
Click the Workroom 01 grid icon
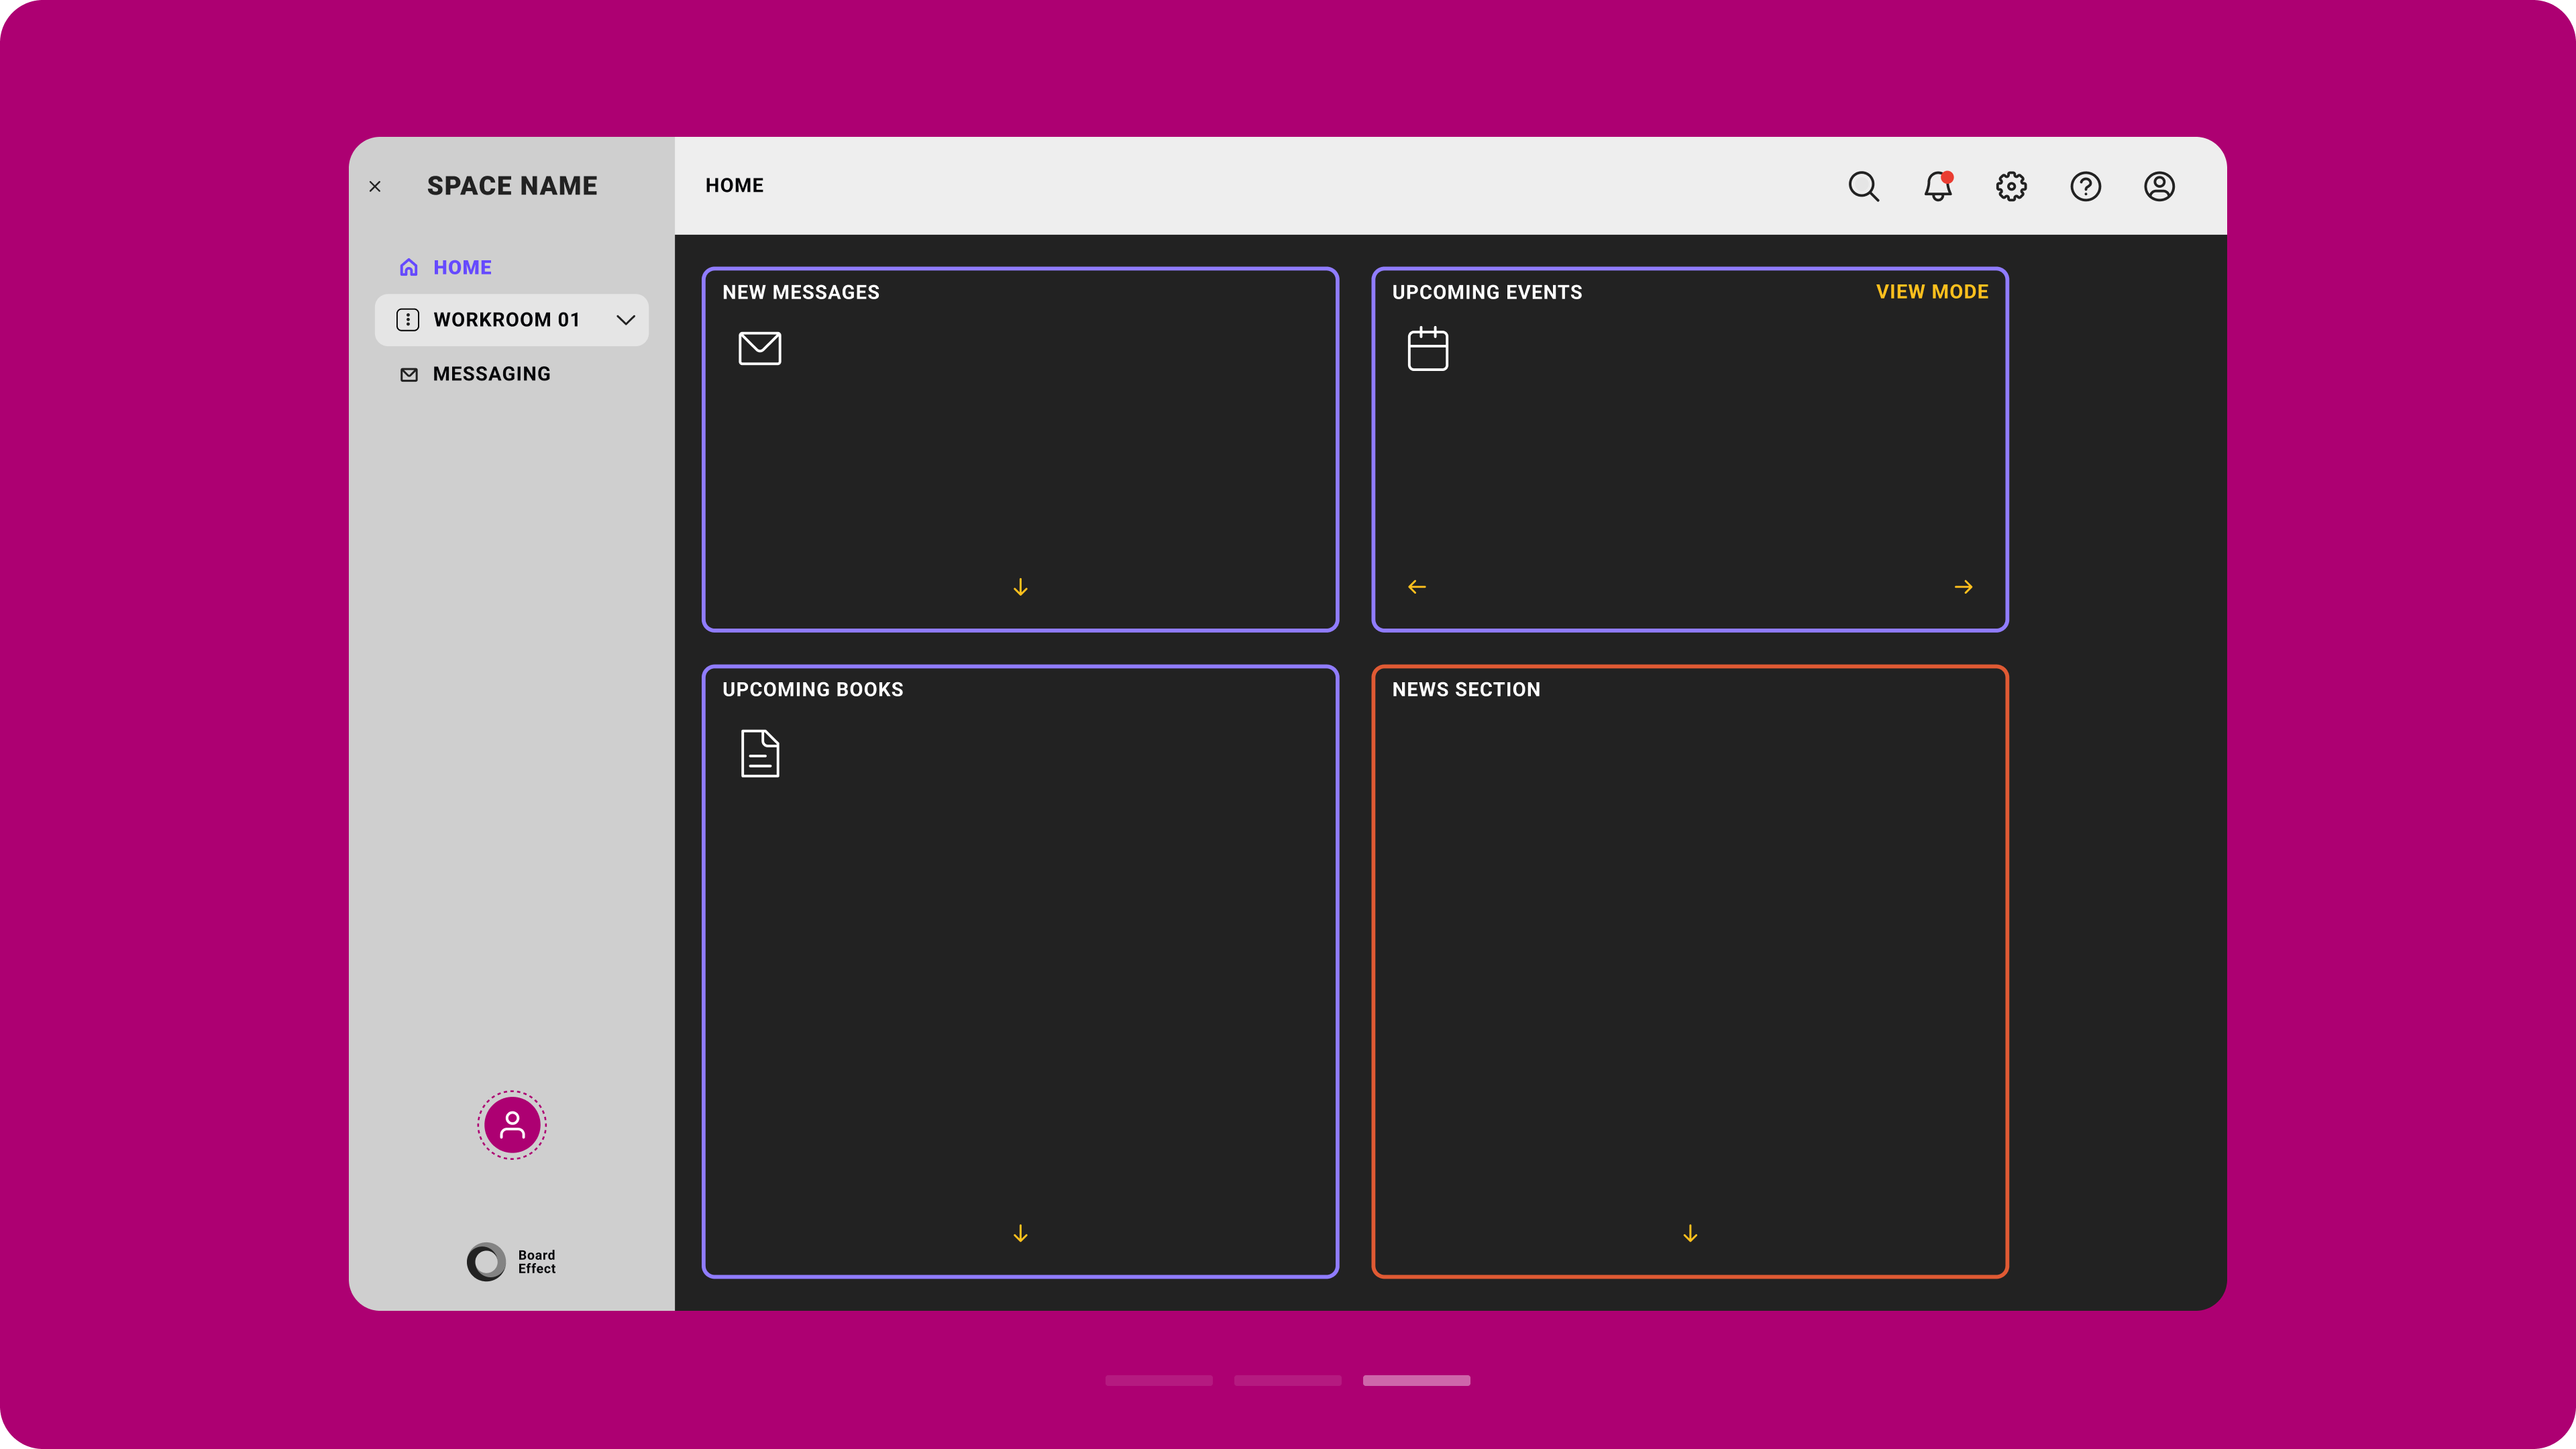[x=408, y=320]
